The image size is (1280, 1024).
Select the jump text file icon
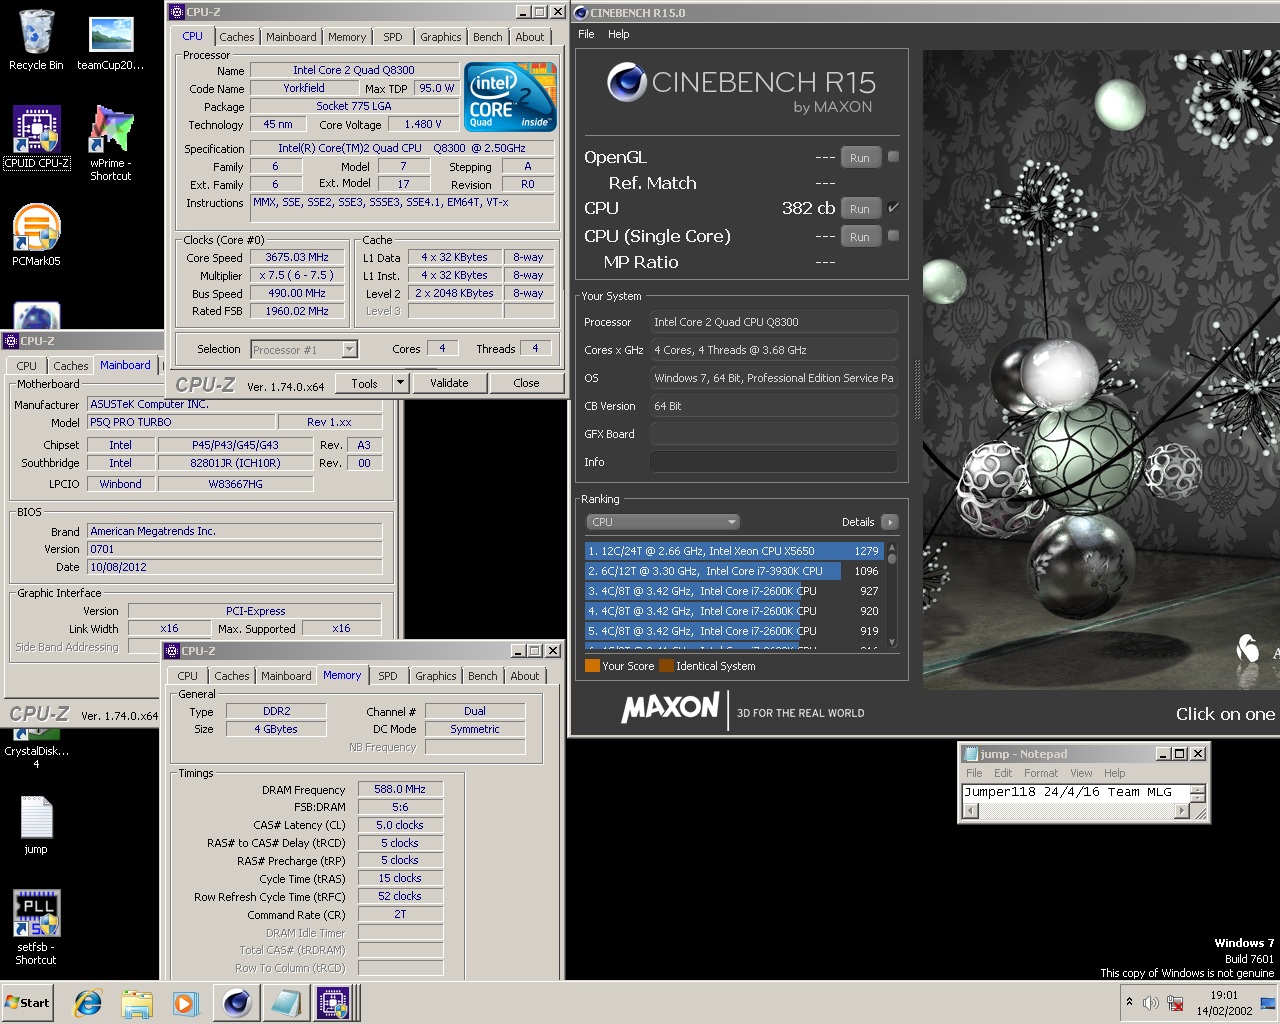36,825
